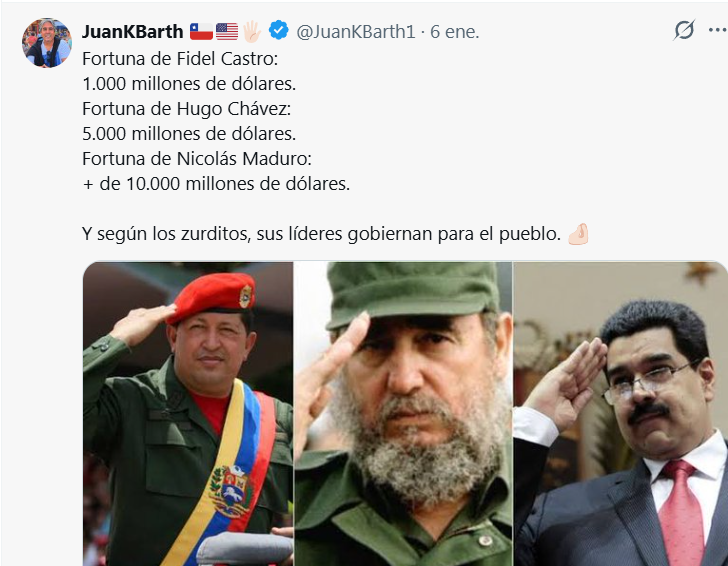Click the raised hand emoji
Screen dimensions: 728x566
(x=252, y=32)
